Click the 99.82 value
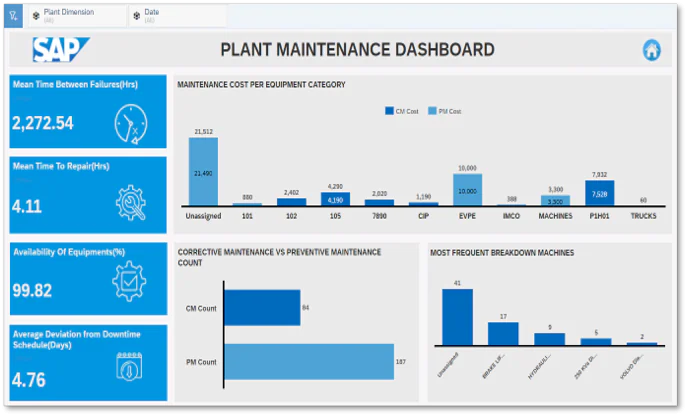This screenshot has width=687, height=415. tap(32, 290)
